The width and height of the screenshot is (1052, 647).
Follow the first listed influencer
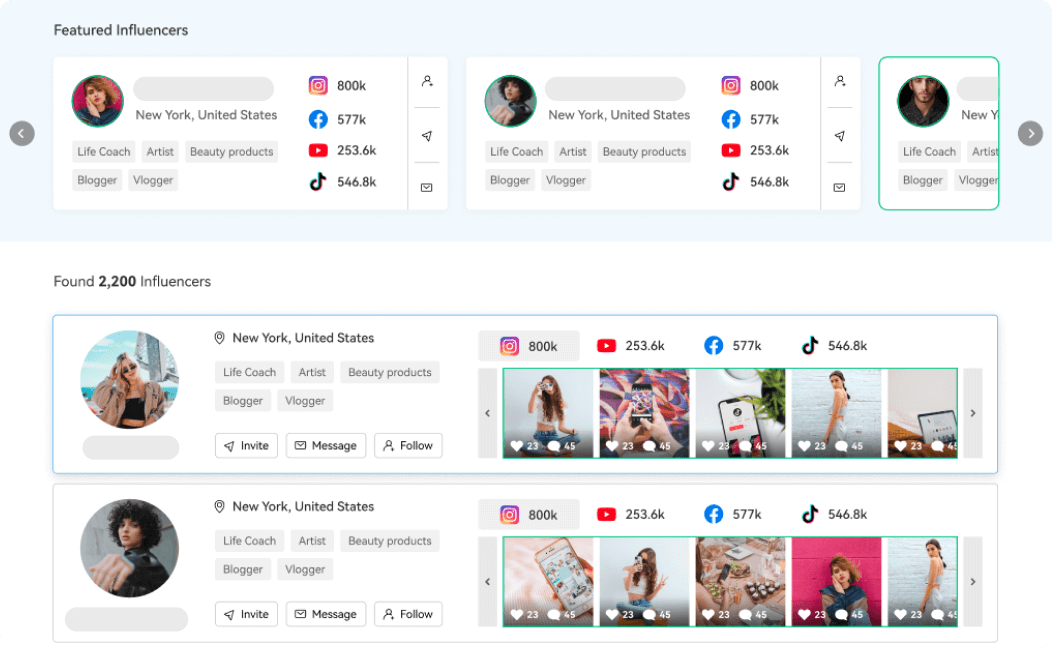(x=408, y=446)
